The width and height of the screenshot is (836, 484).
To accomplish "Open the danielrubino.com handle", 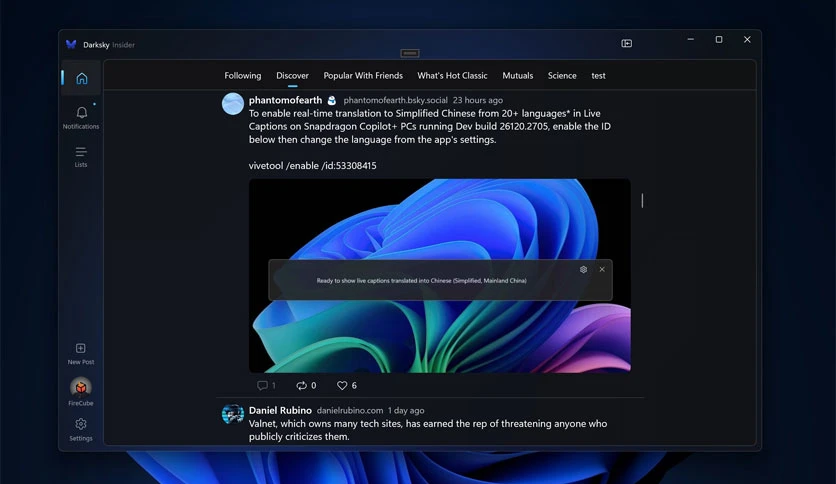I will (x=350, y=410).
